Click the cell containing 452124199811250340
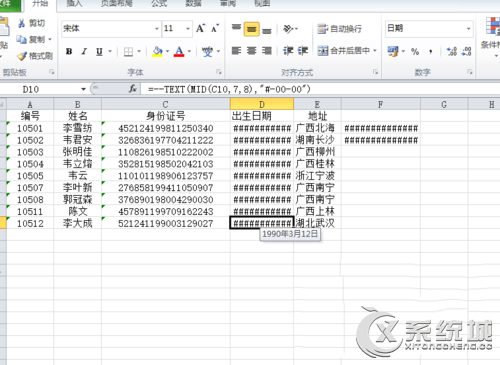The width and height of the screenshot is (500, 365). pyautogui.click(x=166, y=128)
